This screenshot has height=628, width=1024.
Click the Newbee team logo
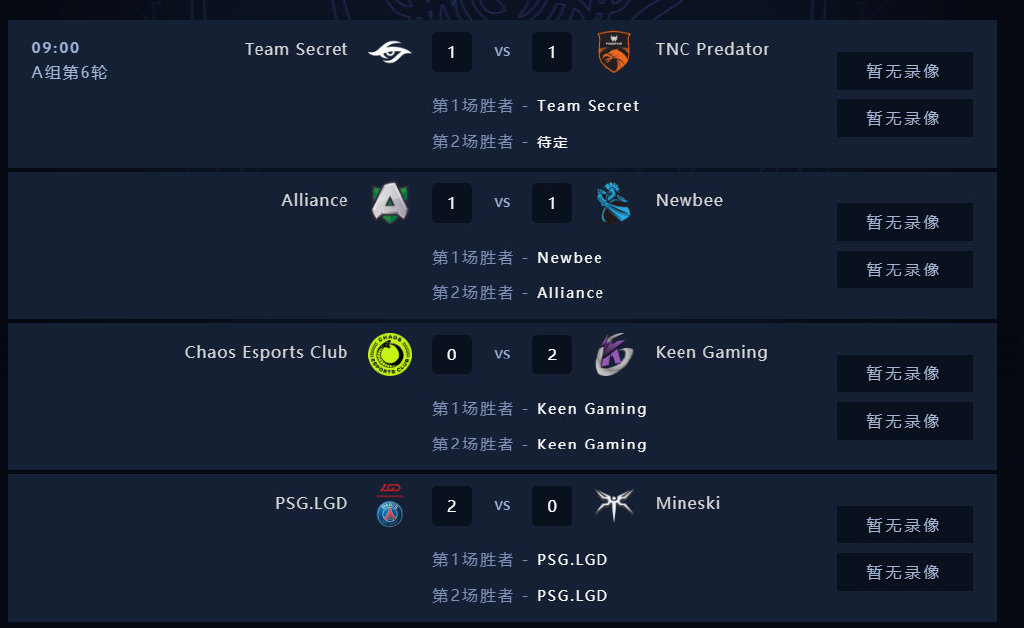pos(613,202)
